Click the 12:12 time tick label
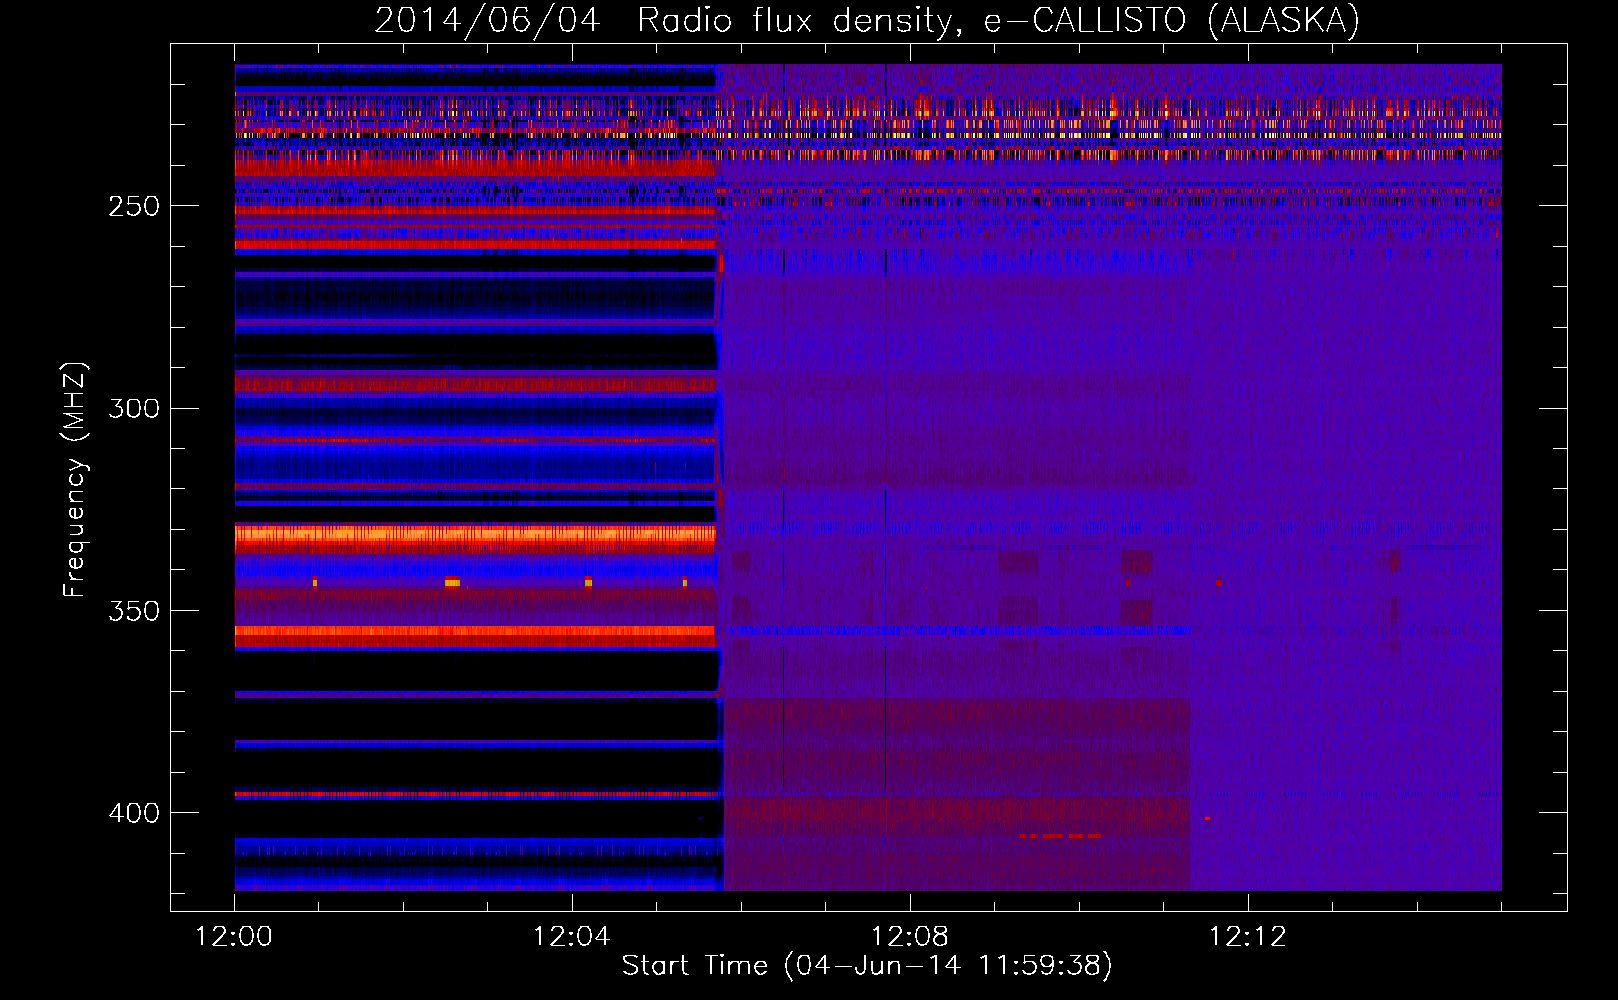 [1247, 937]
